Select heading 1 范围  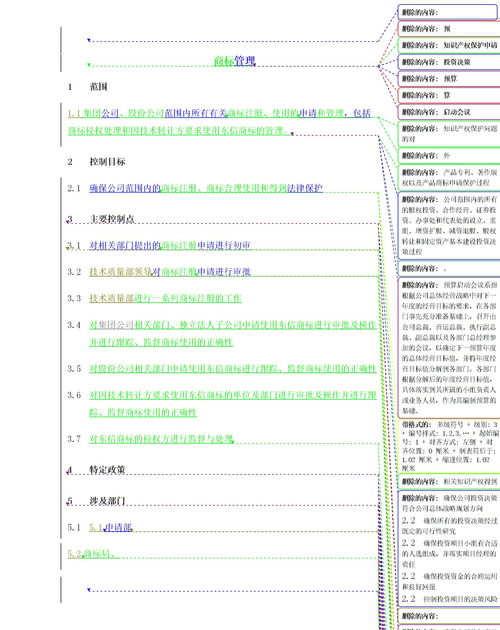point(87,86)
